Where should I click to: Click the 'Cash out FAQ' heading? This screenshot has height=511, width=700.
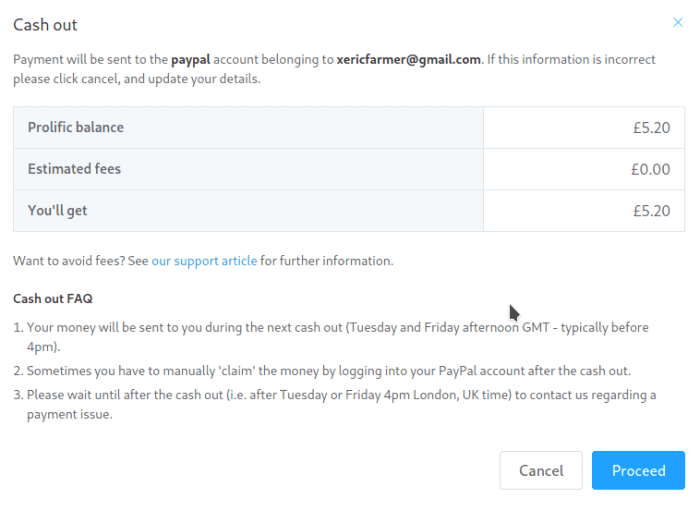(53, 298)
